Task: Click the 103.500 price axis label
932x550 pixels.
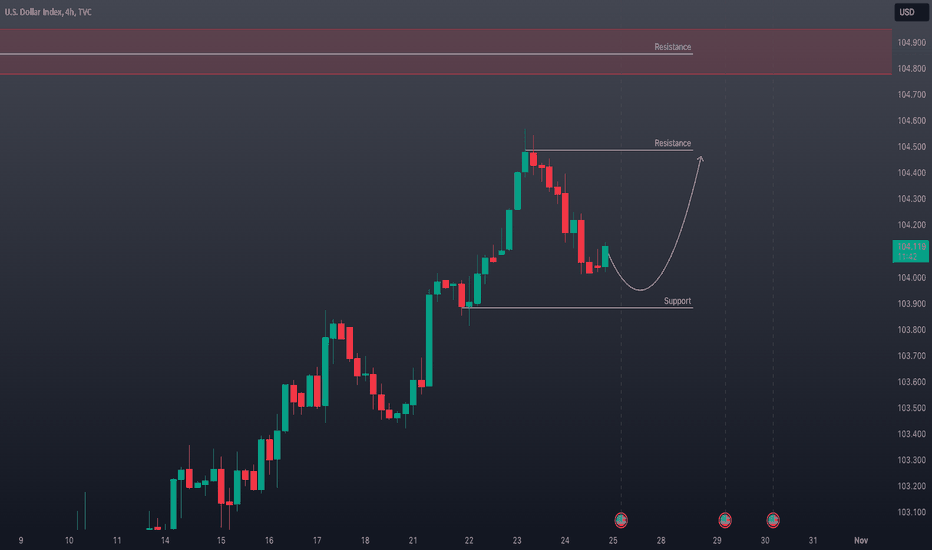Action: (911, 408)
